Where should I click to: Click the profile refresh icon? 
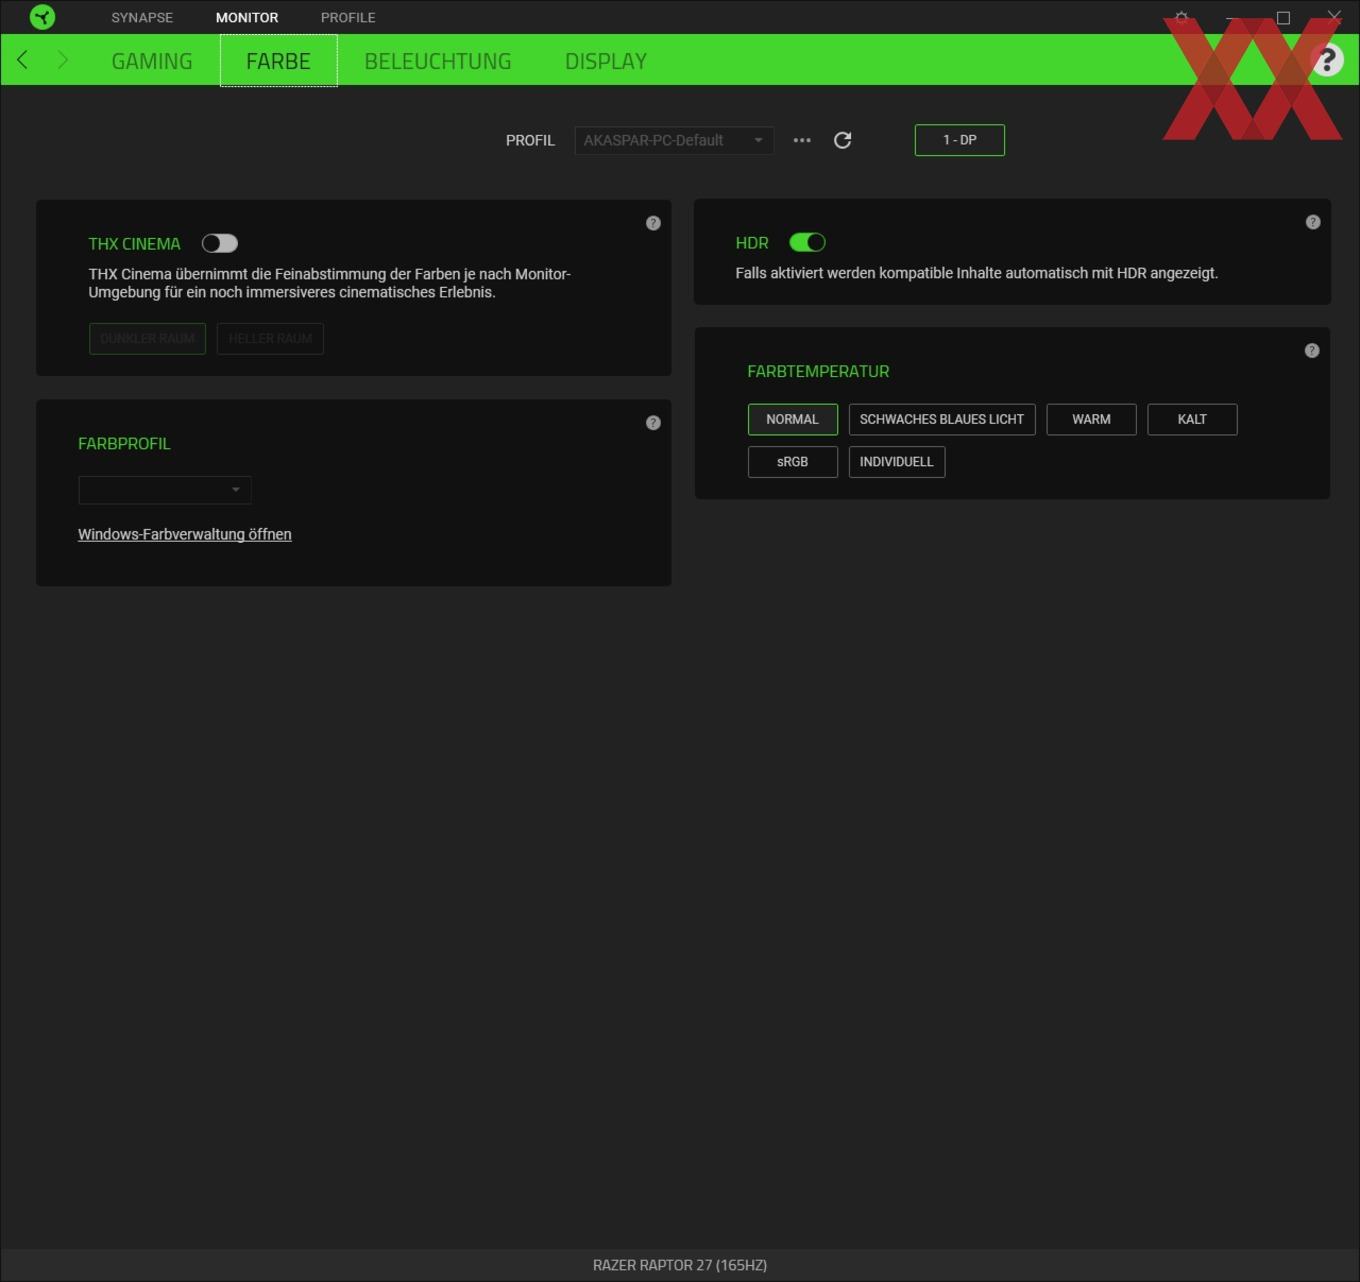(x=842, y=140)
